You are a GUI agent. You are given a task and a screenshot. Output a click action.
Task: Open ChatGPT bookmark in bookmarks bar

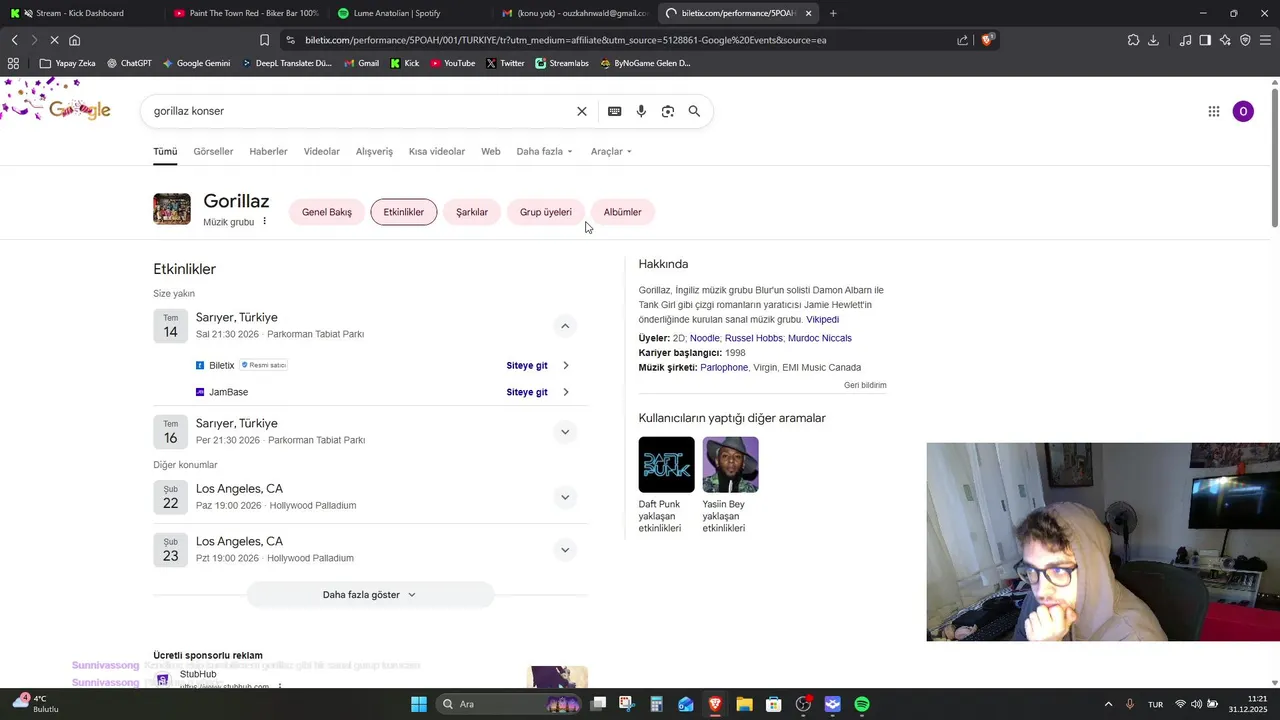point(129,63)
